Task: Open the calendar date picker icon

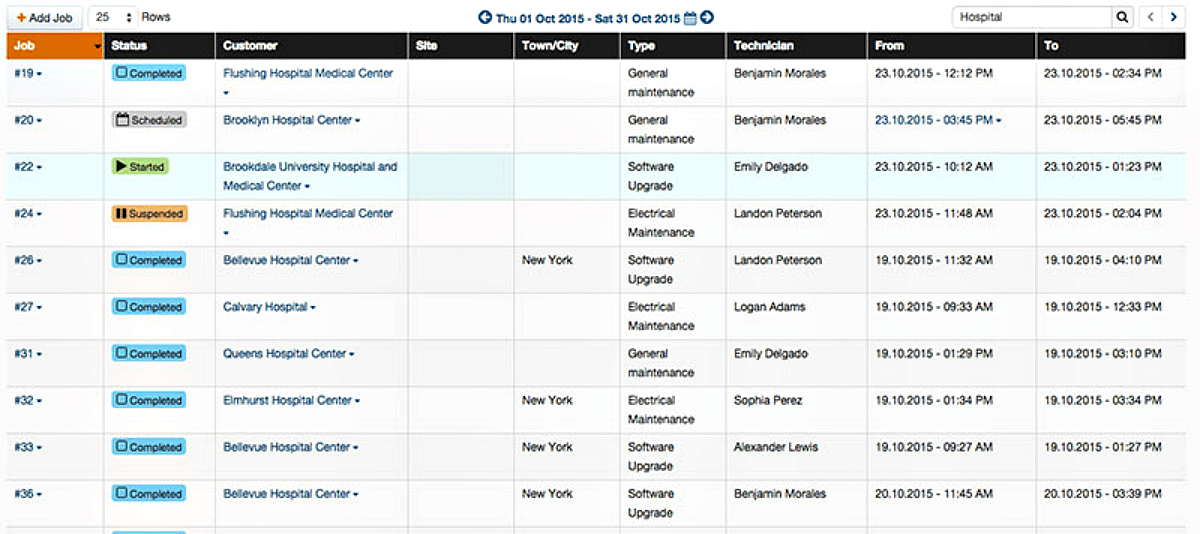Action: click(690, 18)
